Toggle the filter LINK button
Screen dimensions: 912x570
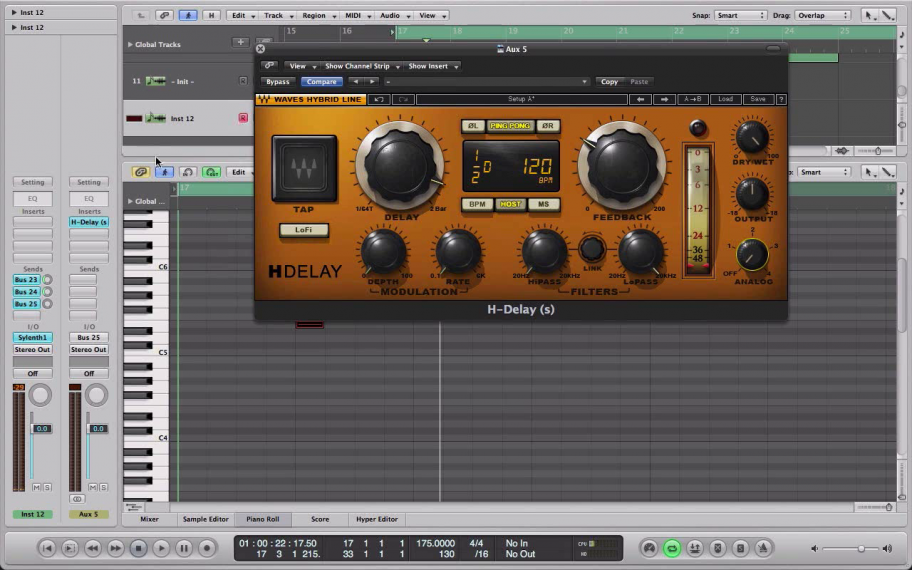click(x=592, y=249)
